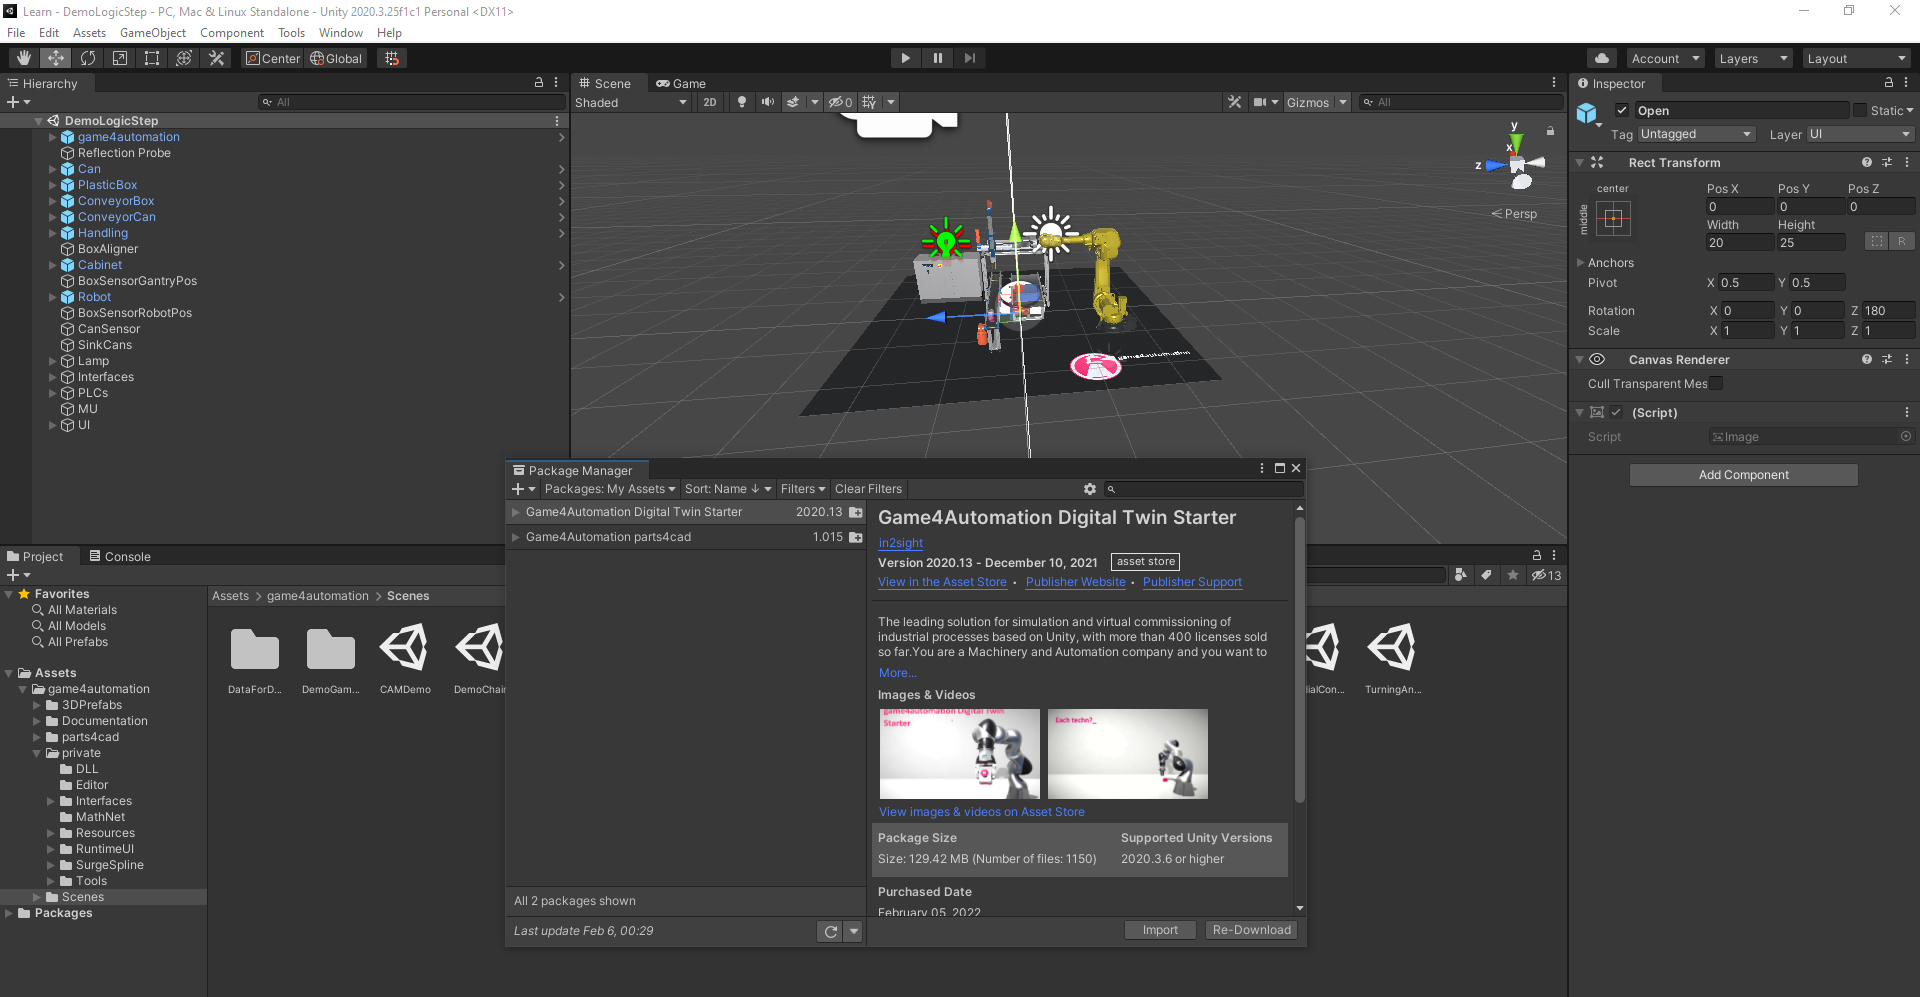
Task: Open the Layout dropdown
Action: click(x=1856, y=58)
